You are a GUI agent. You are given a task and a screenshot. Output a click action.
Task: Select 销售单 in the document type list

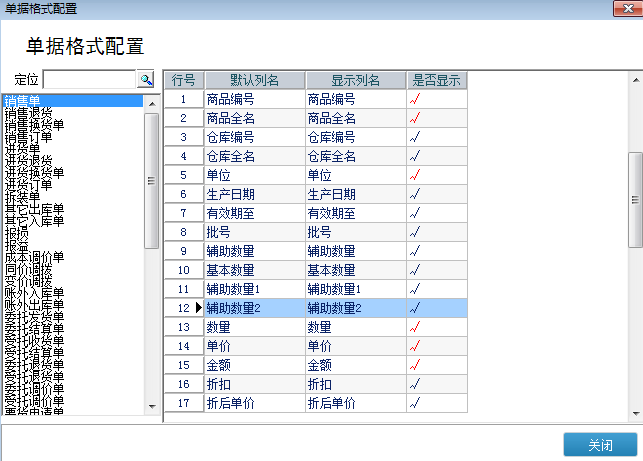point(22,100)
